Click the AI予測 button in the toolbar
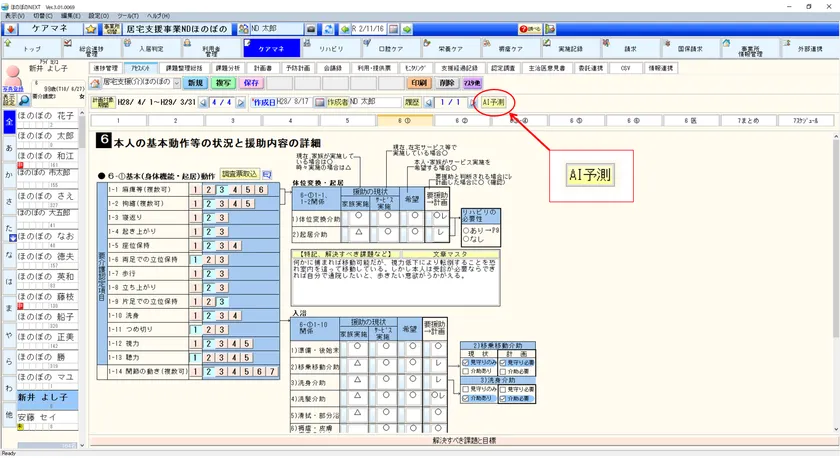This screenshot has height=458, width=840. click(493, 102)
